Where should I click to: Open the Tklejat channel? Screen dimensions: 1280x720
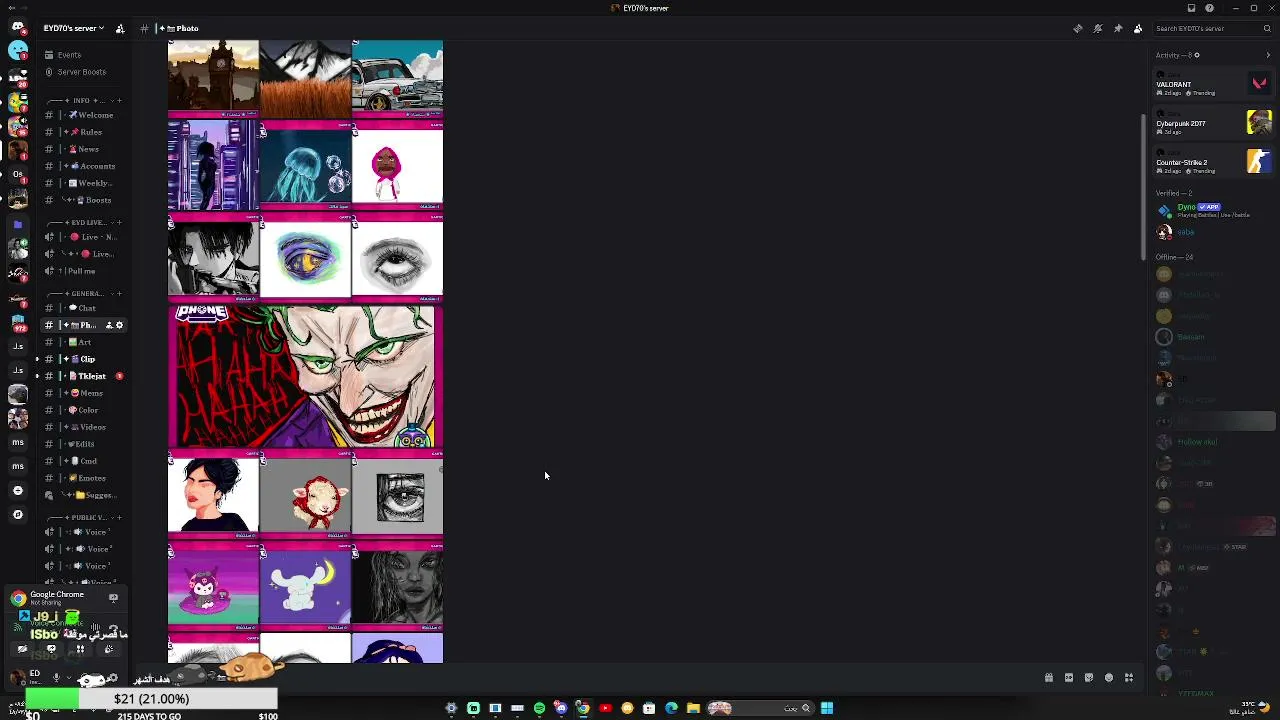point(84,376)
